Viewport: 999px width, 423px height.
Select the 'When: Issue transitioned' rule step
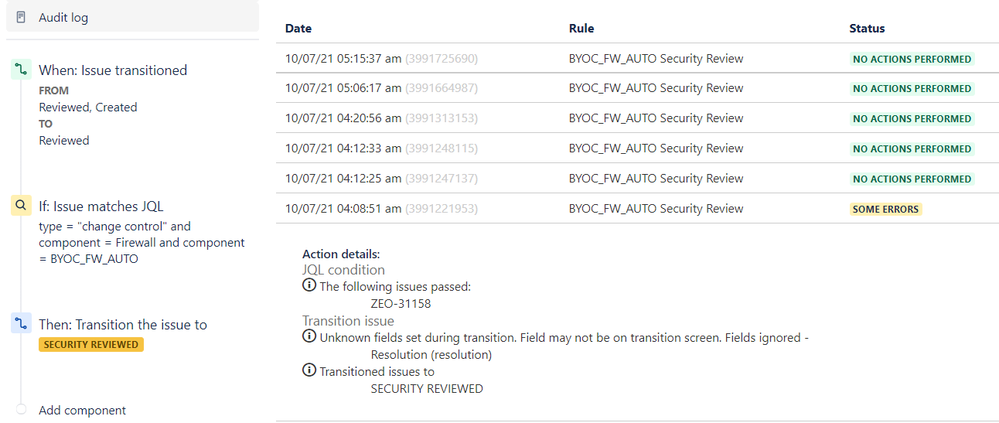coord(112,70)
